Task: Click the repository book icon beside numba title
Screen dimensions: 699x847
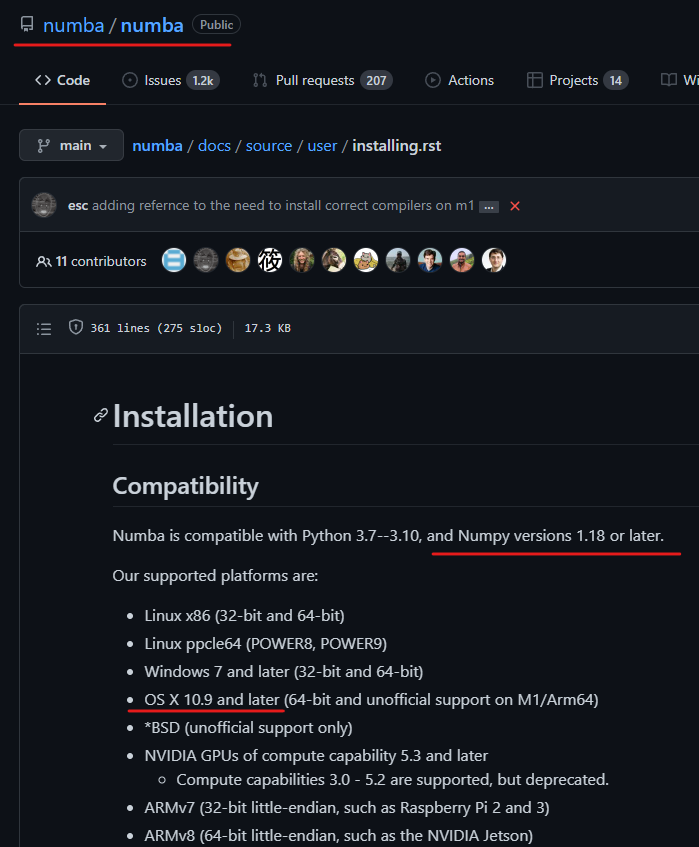Action: click(x=26, y=24)
